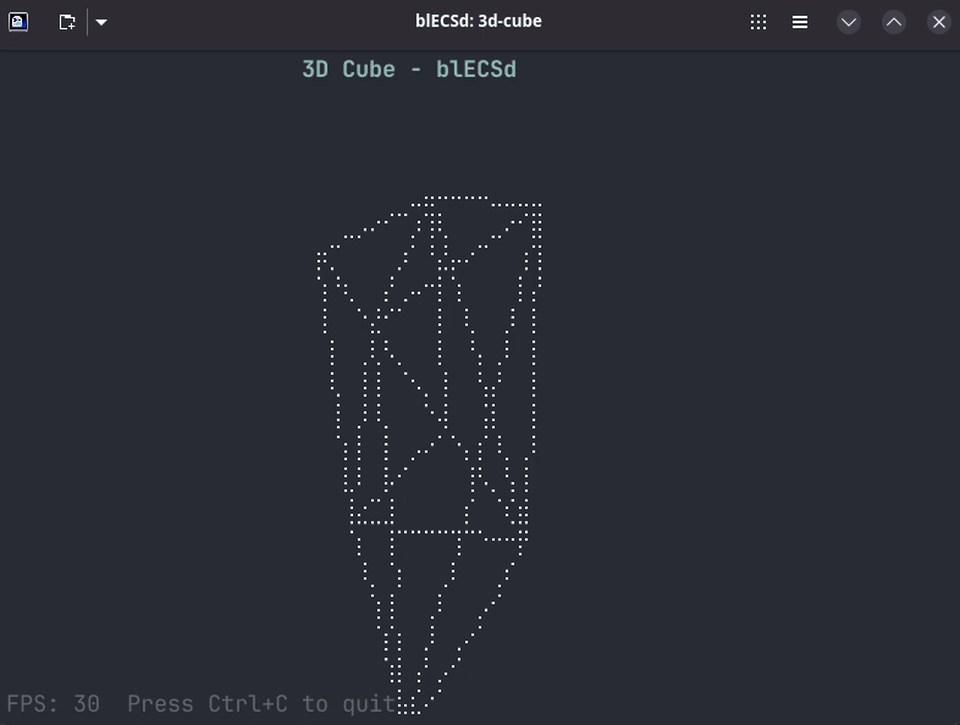Minimize window with the down chevron
Image resolution: width=960 pixels, height=725 pixels.
pyautogui.click(x=849, y=22)
